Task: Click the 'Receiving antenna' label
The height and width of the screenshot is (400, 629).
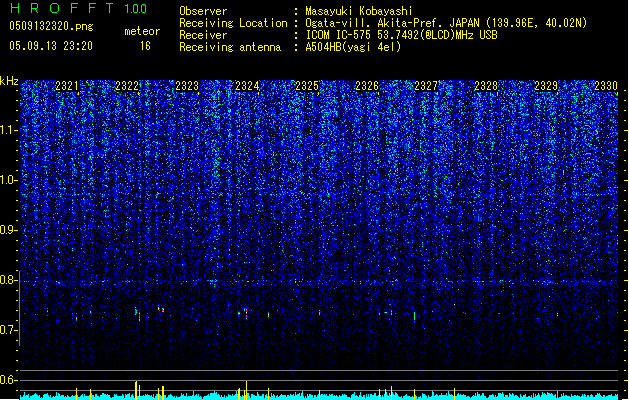Action: click(x=230, y=47)
